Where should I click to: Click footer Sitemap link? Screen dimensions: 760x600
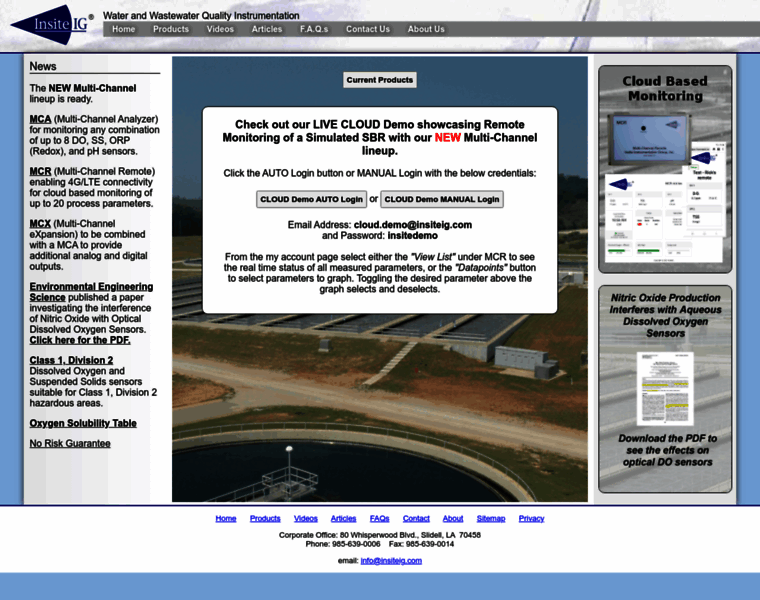(491, 519)
